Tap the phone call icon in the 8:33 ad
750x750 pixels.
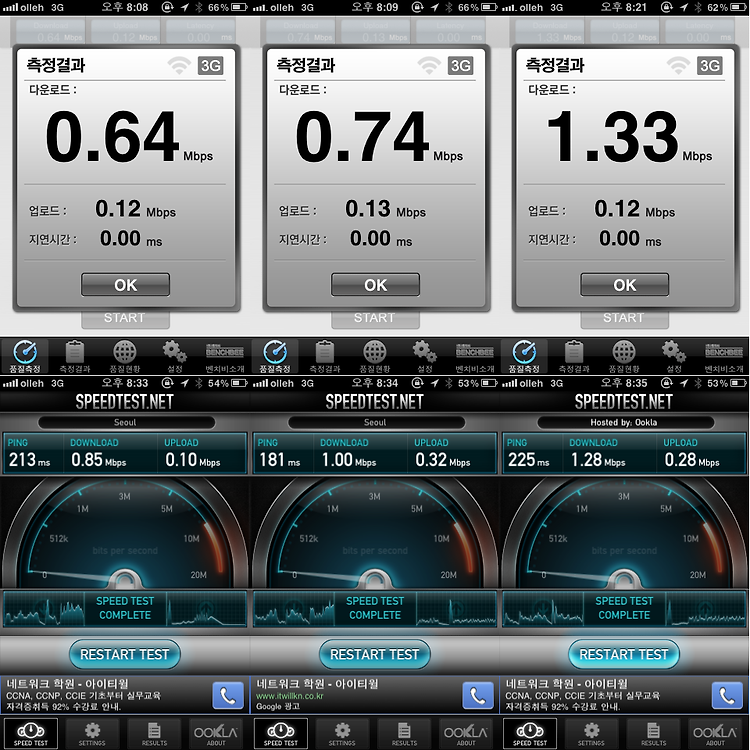tap(228, 695)
